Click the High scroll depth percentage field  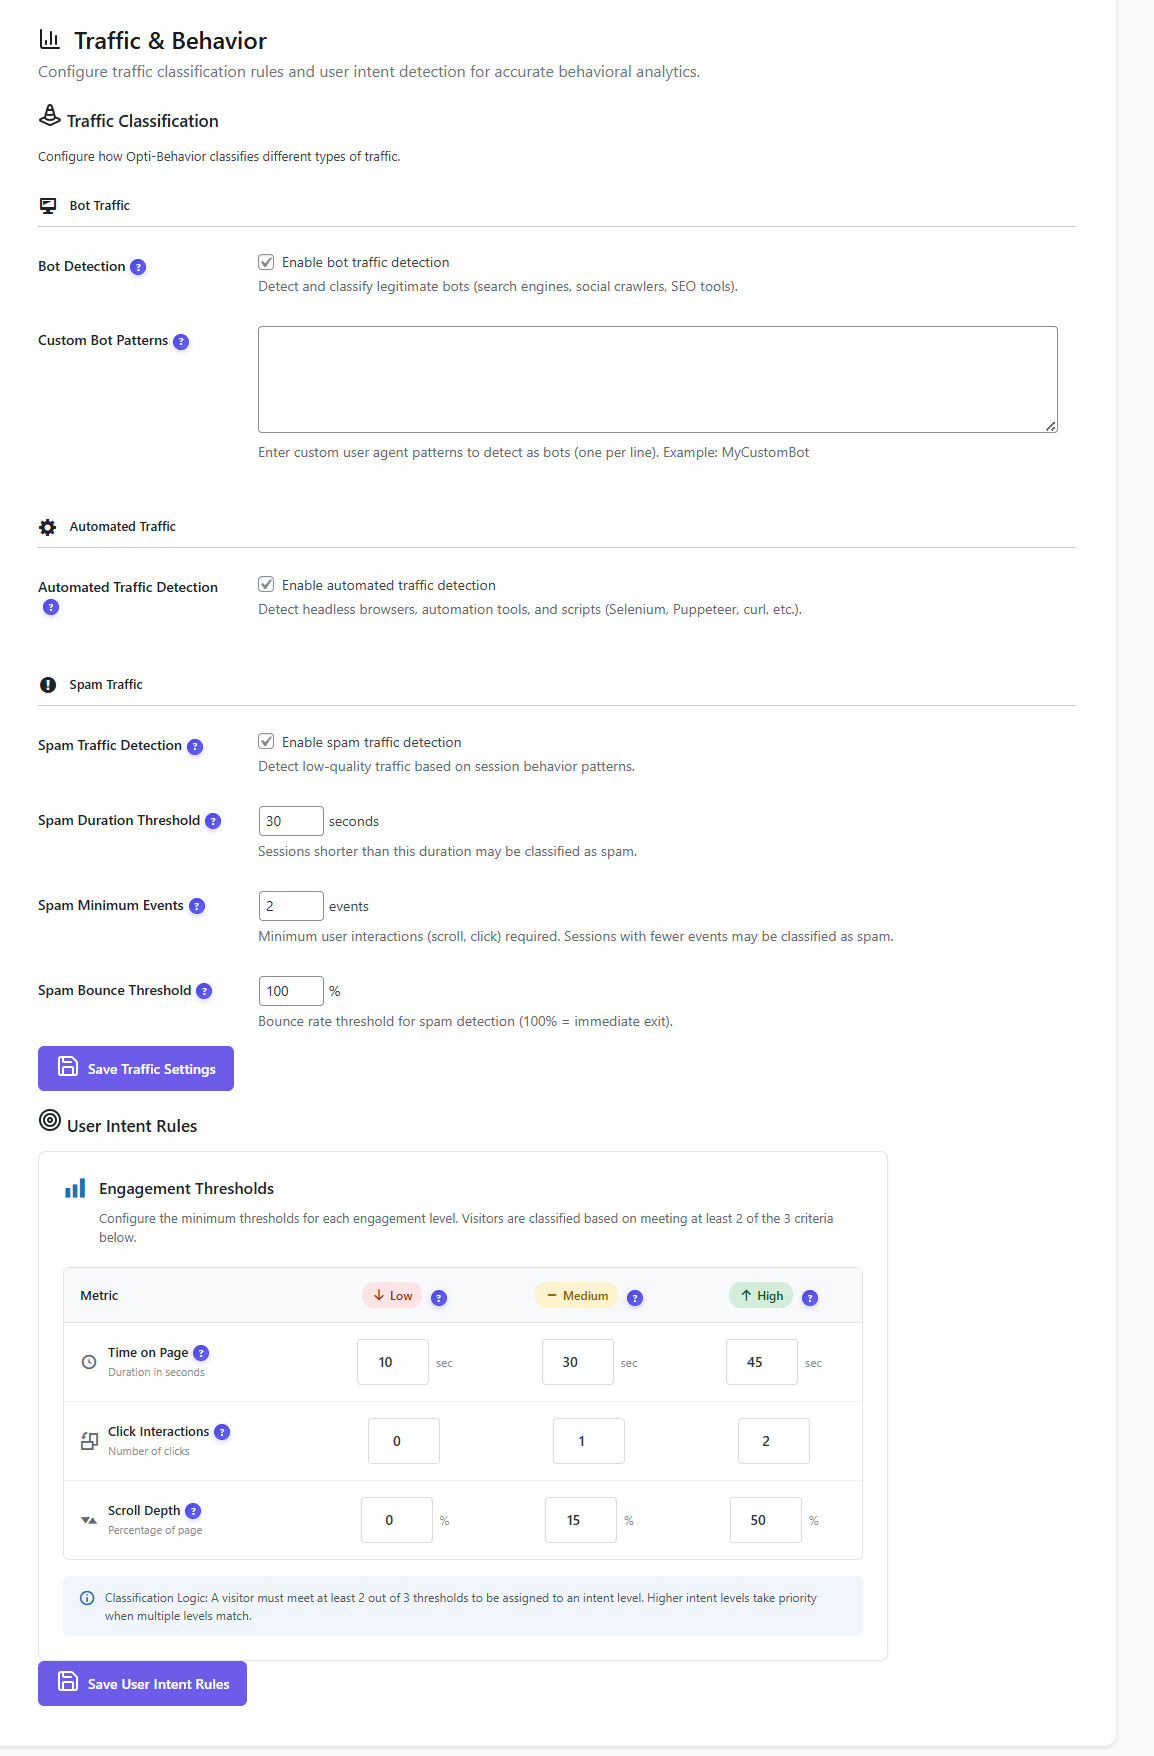click(x=764, y=1519)
